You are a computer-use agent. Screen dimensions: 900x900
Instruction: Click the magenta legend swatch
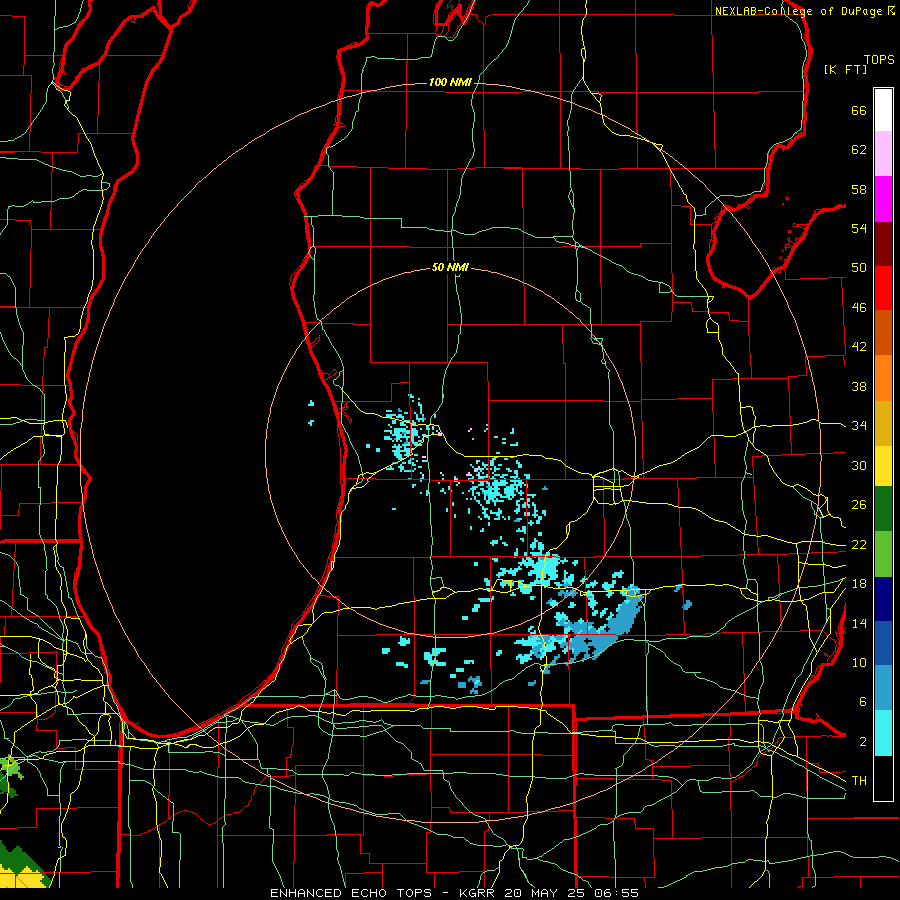(x=883, y=199)
